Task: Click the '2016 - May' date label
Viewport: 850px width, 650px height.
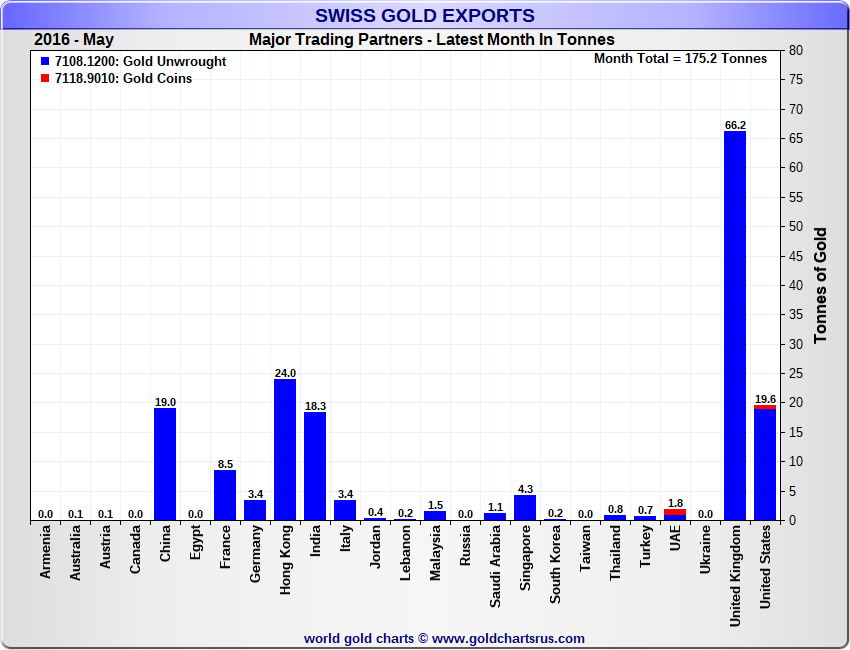Action: tap(74, 40)
